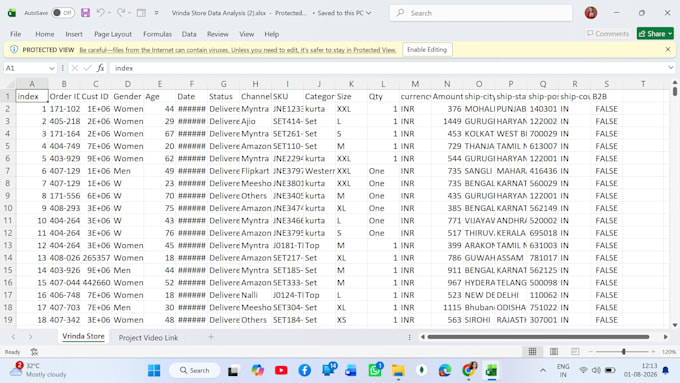Switch to Project Video Link sheet
Viewport: 680px width, 383px height.
[x=148, y=337]
